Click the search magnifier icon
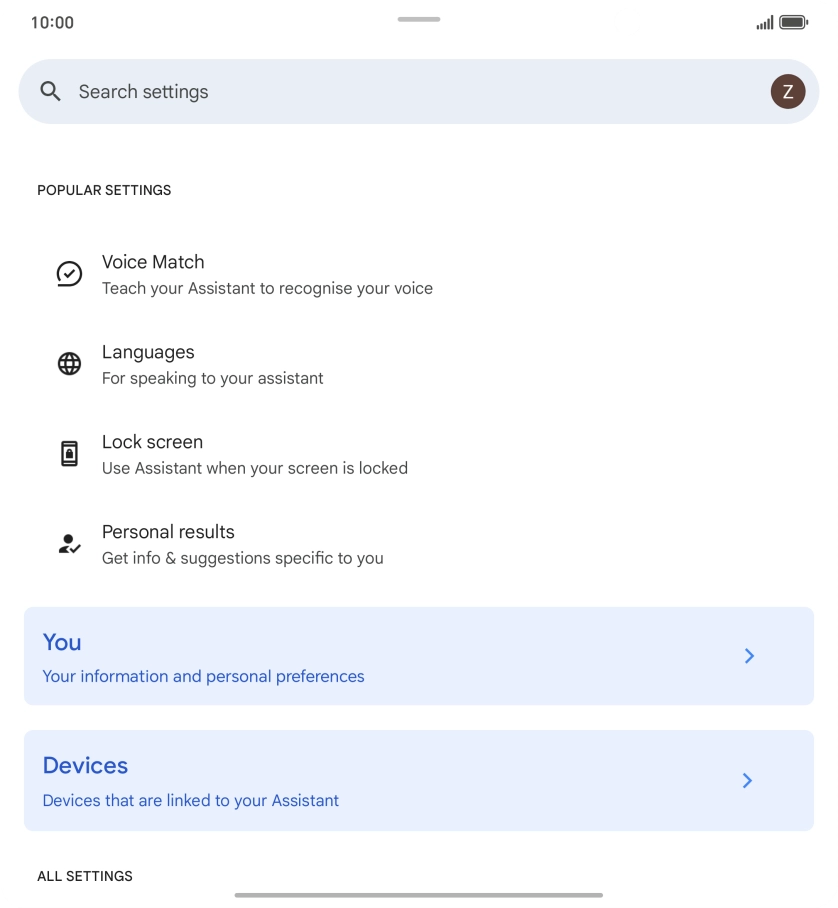This screenshot has height=908, width=838. [x=50, y=91]
